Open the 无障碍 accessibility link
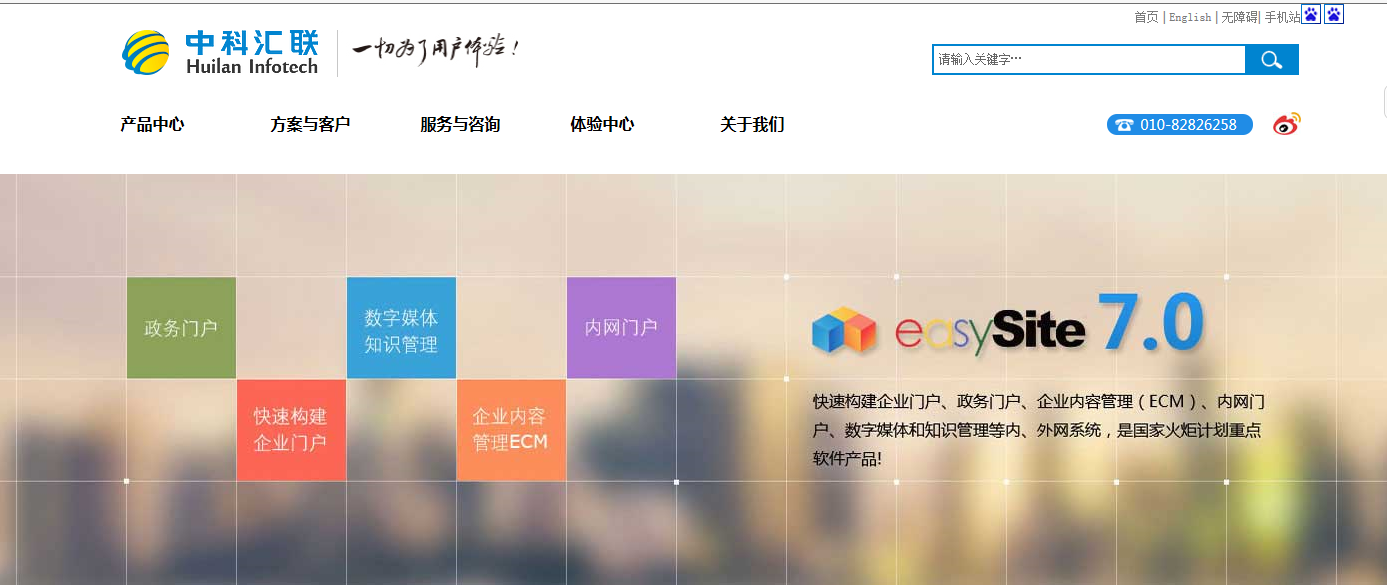The image size is (1387, 585). [1239, 17]
